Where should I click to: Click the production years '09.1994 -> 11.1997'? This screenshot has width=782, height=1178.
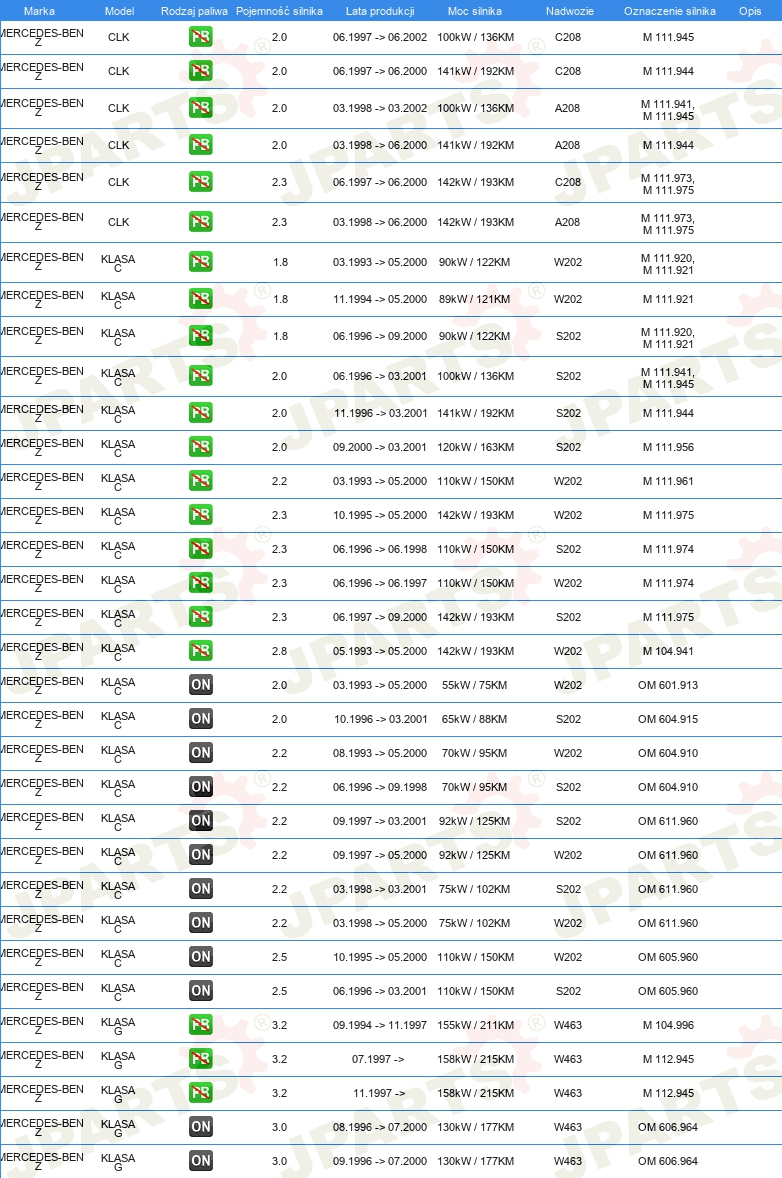[x=380, y=1025]
